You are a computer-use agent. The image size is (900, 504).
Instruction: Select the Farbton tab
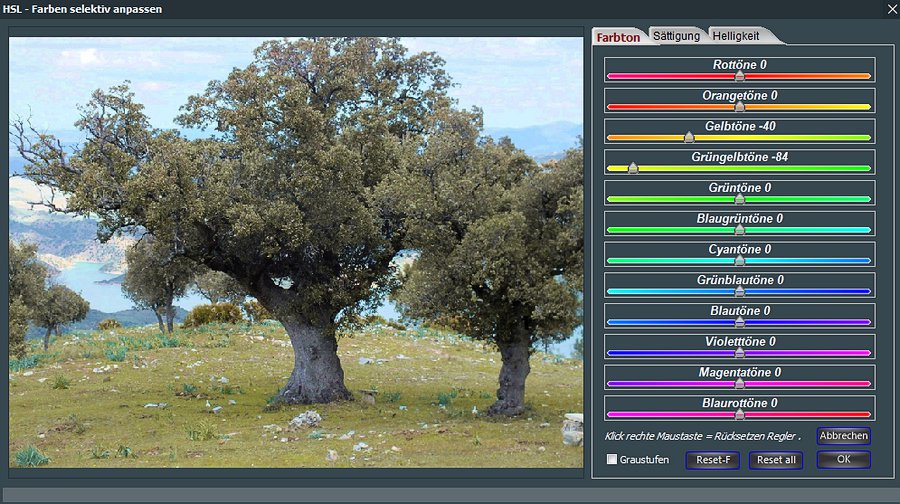[x=618, y=37]
